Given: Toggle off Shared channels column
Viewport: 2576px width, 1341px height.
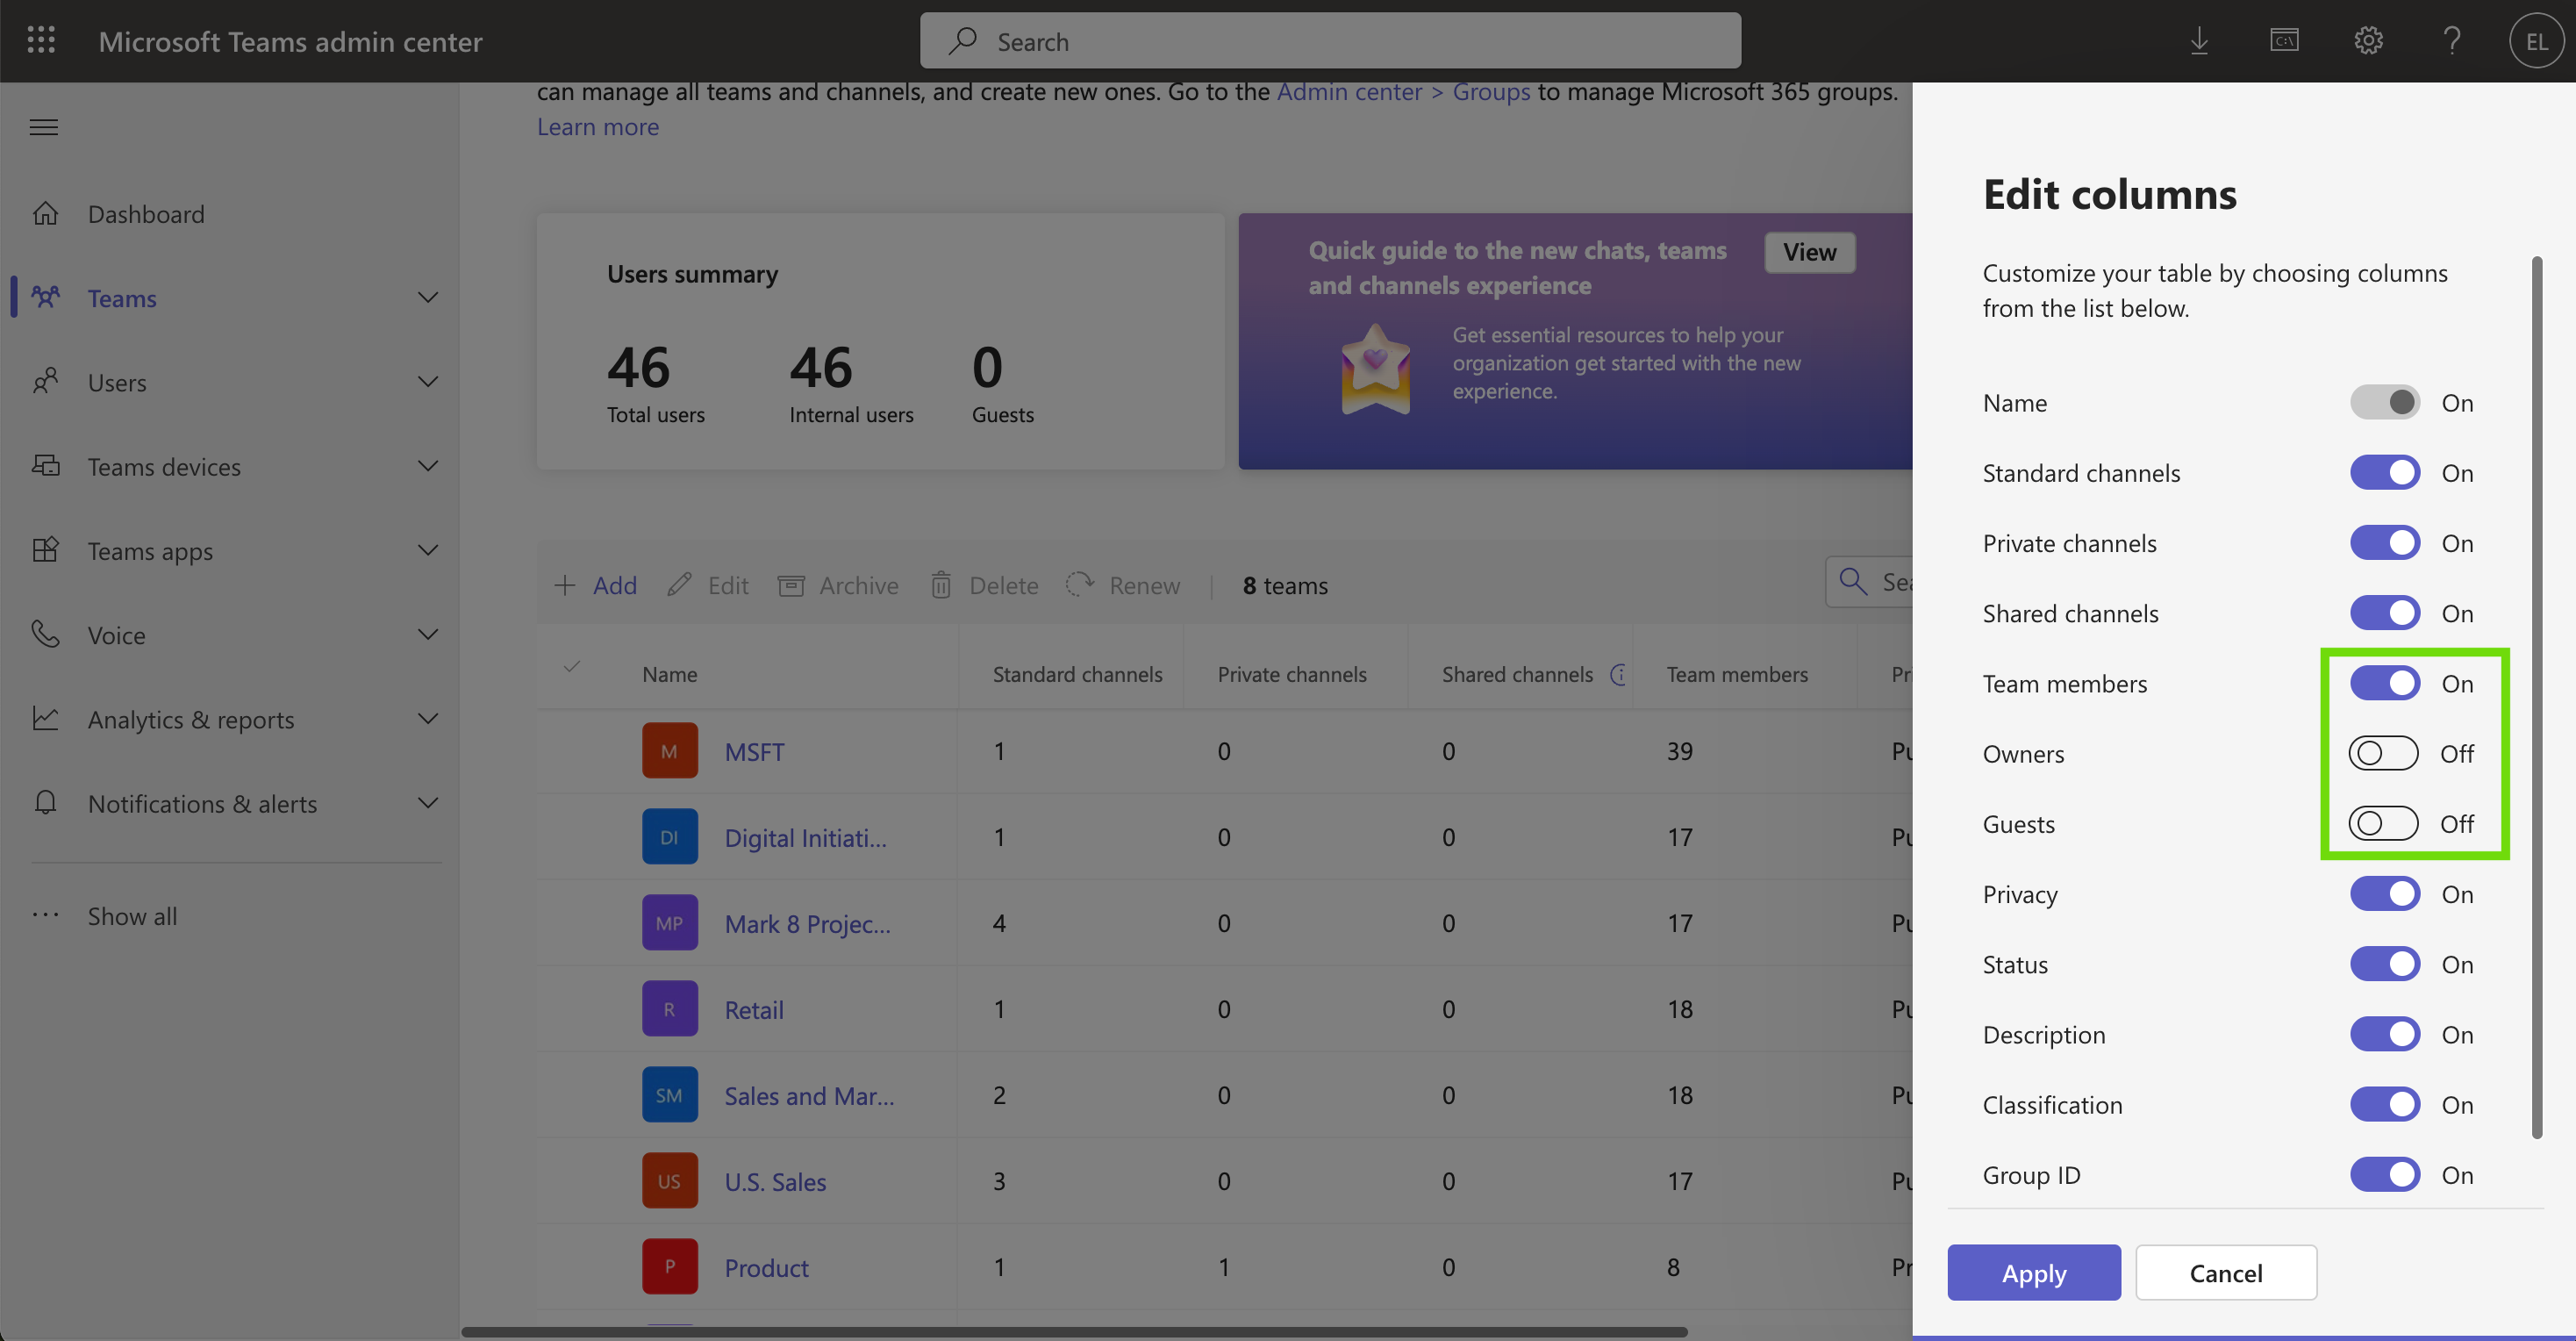Looking at the screenshot, I should (2384, 612).
